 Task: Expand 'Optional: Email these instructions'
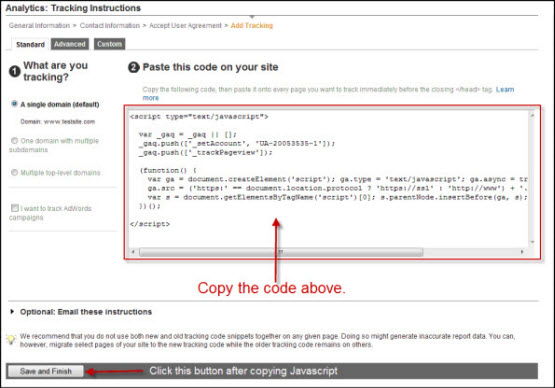pyautogui.click(x=86, y=312)
